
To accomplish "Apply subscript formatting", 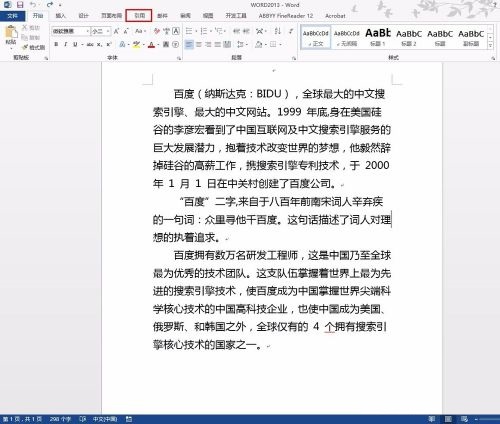I will [x=99, y=44].
